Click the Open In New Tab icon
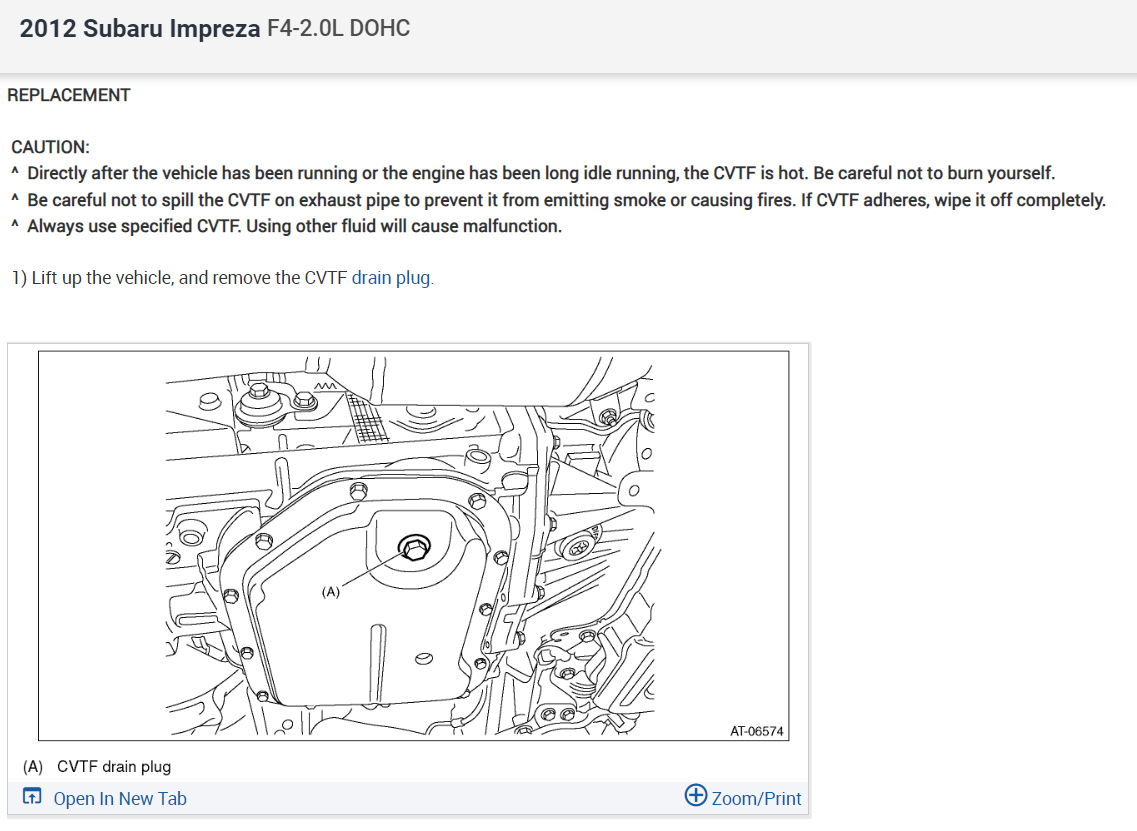This screenshot has height=831, width=1137. [32, 797]
